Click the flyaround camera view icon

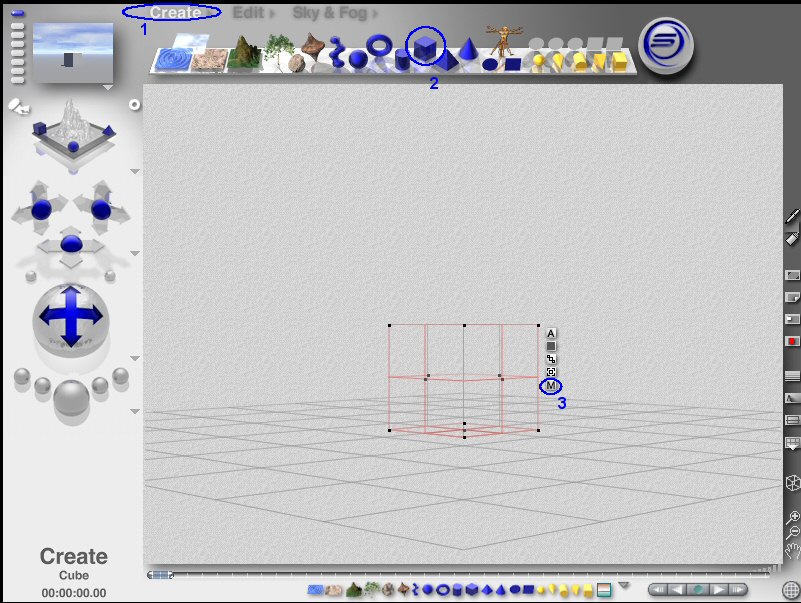(x=19, y=106)
